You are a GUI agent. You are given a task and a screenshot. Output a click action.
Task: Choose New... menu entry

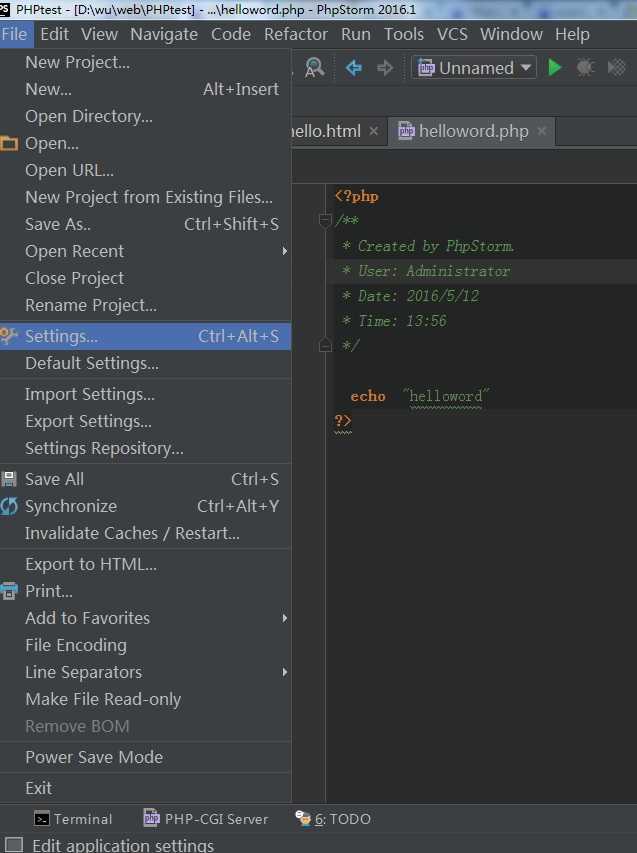145,89
